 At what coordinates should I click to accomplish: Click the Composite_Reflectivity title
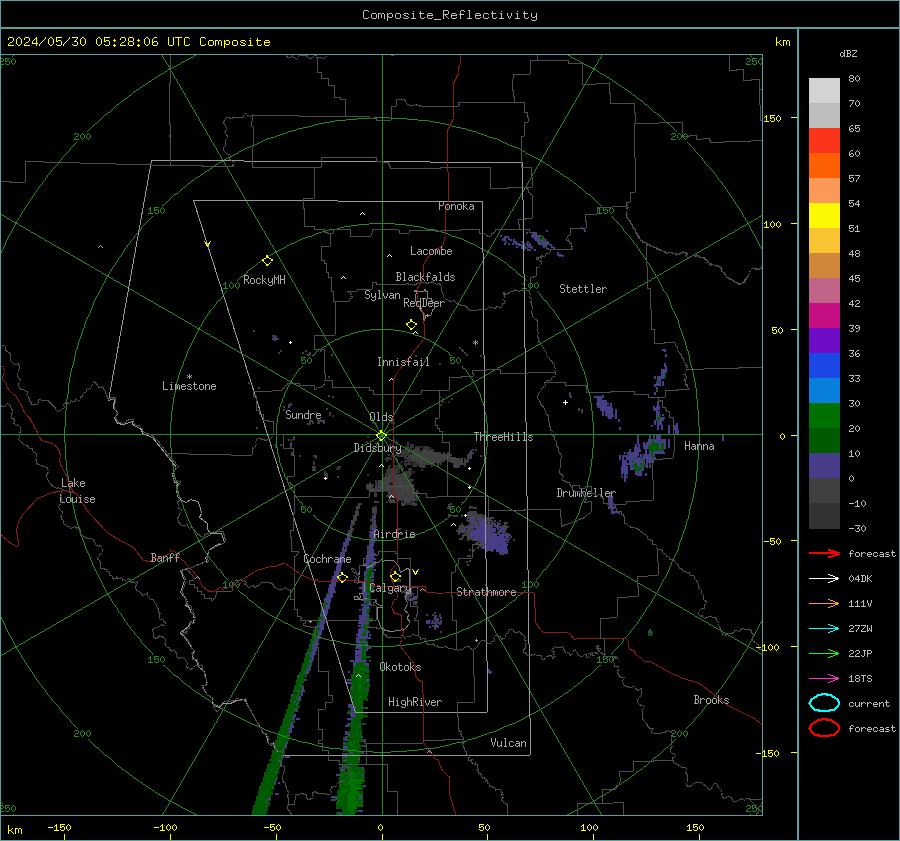click(450, 15)
